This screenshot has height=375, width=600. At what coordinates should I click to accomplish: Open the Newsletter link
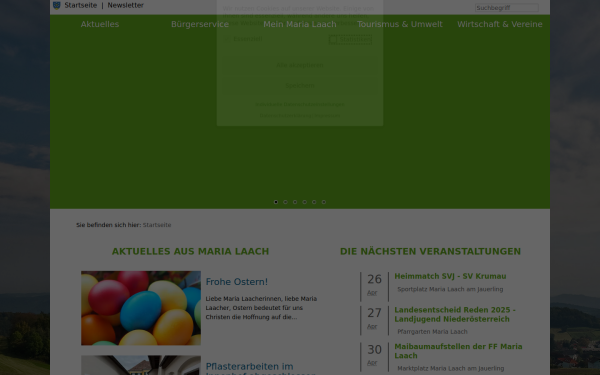tap(126, 5)
